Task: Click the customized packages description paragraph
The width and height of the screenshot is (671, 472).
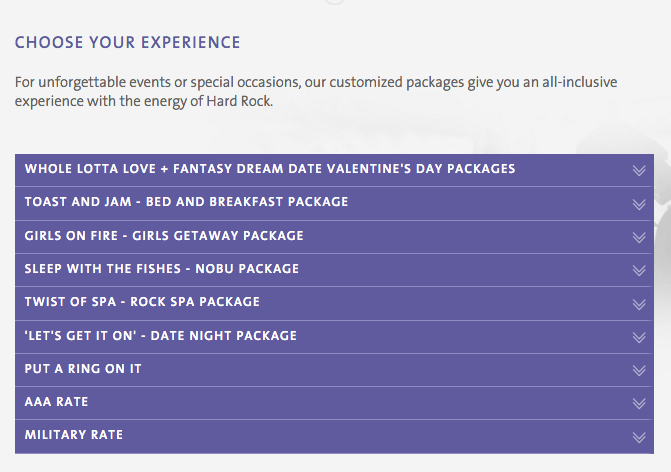Action: [316, 92]
